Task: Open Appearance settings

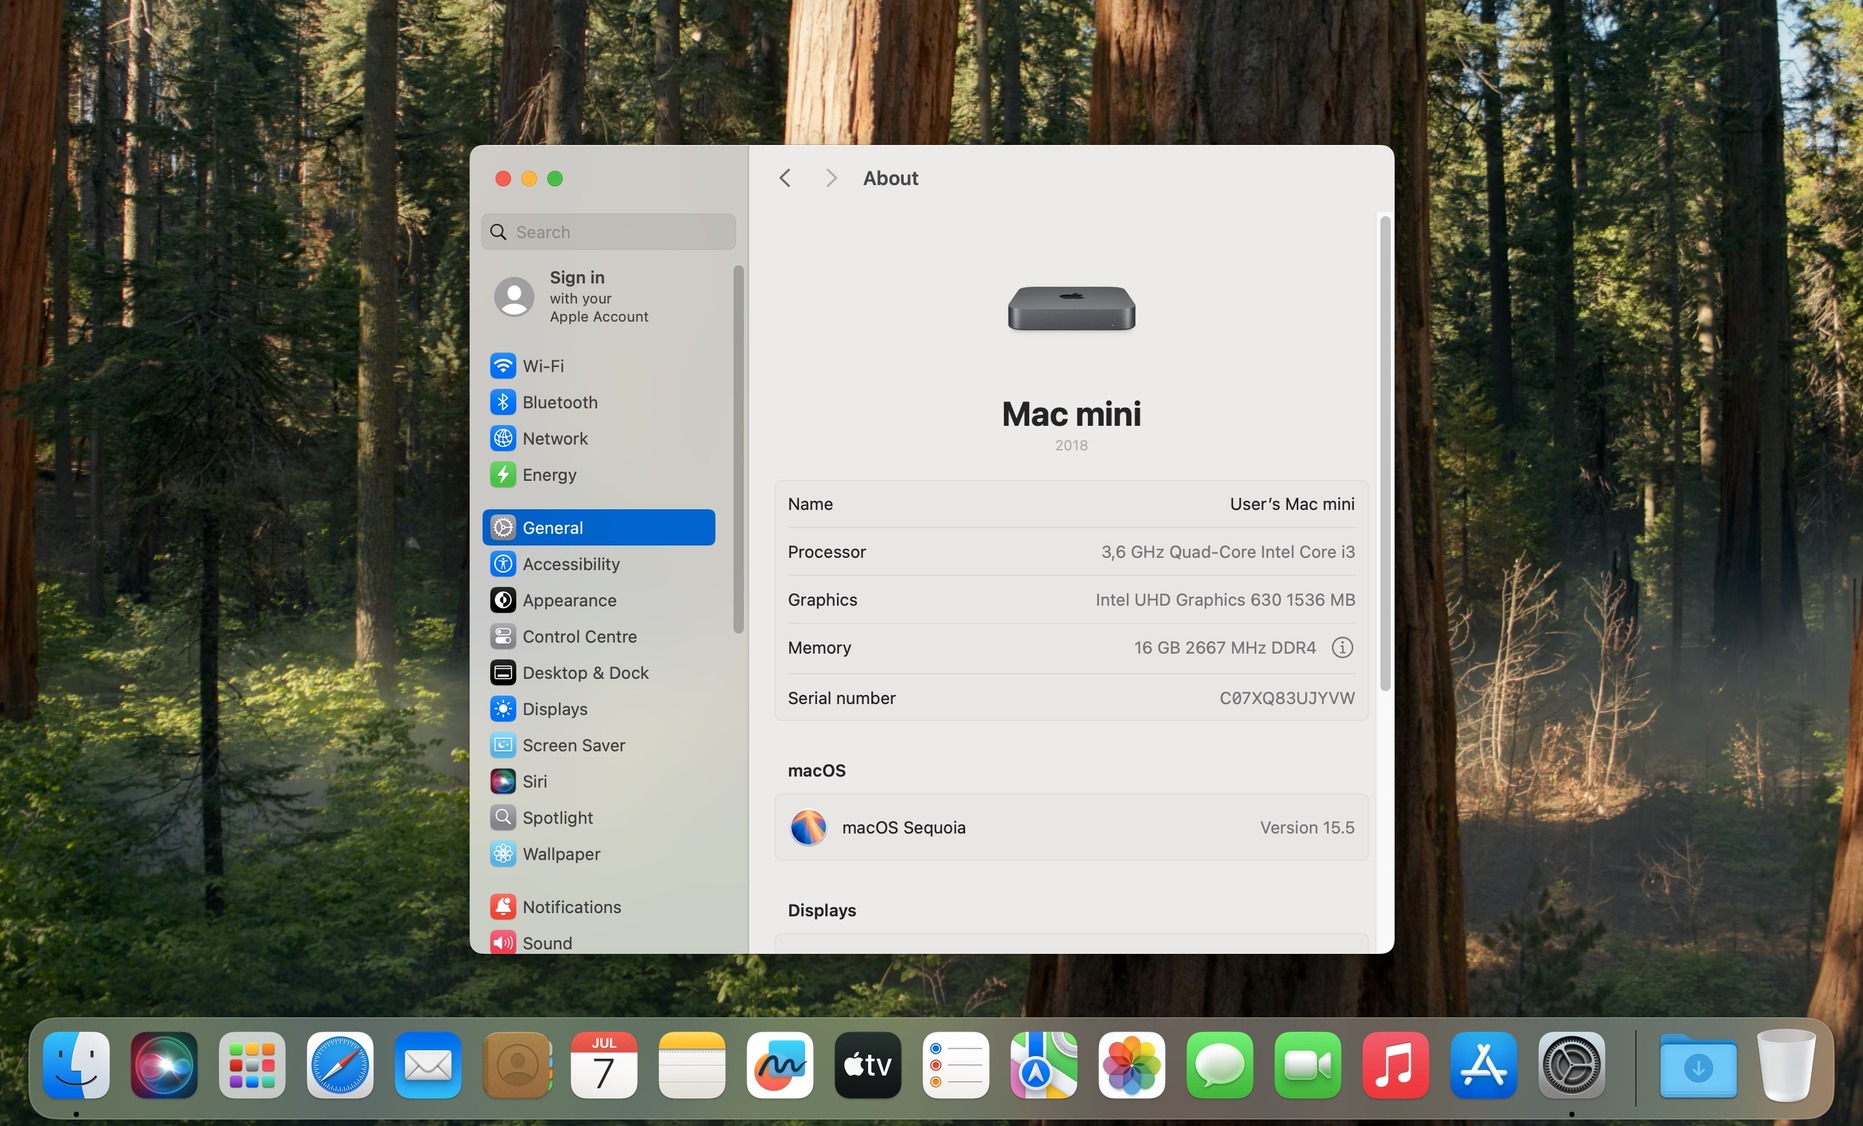Action: click(598, 600)
